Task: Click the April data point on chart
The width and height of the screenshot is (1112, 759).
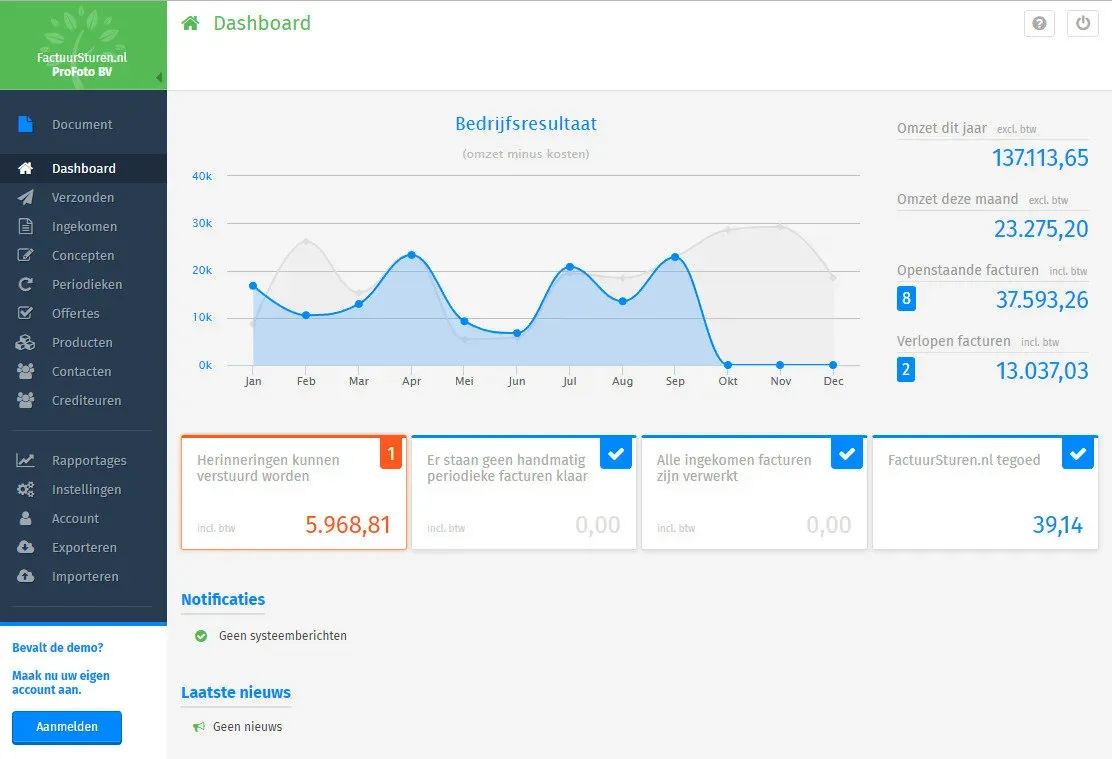Action: pyautogui.click(x=411, y=255)
